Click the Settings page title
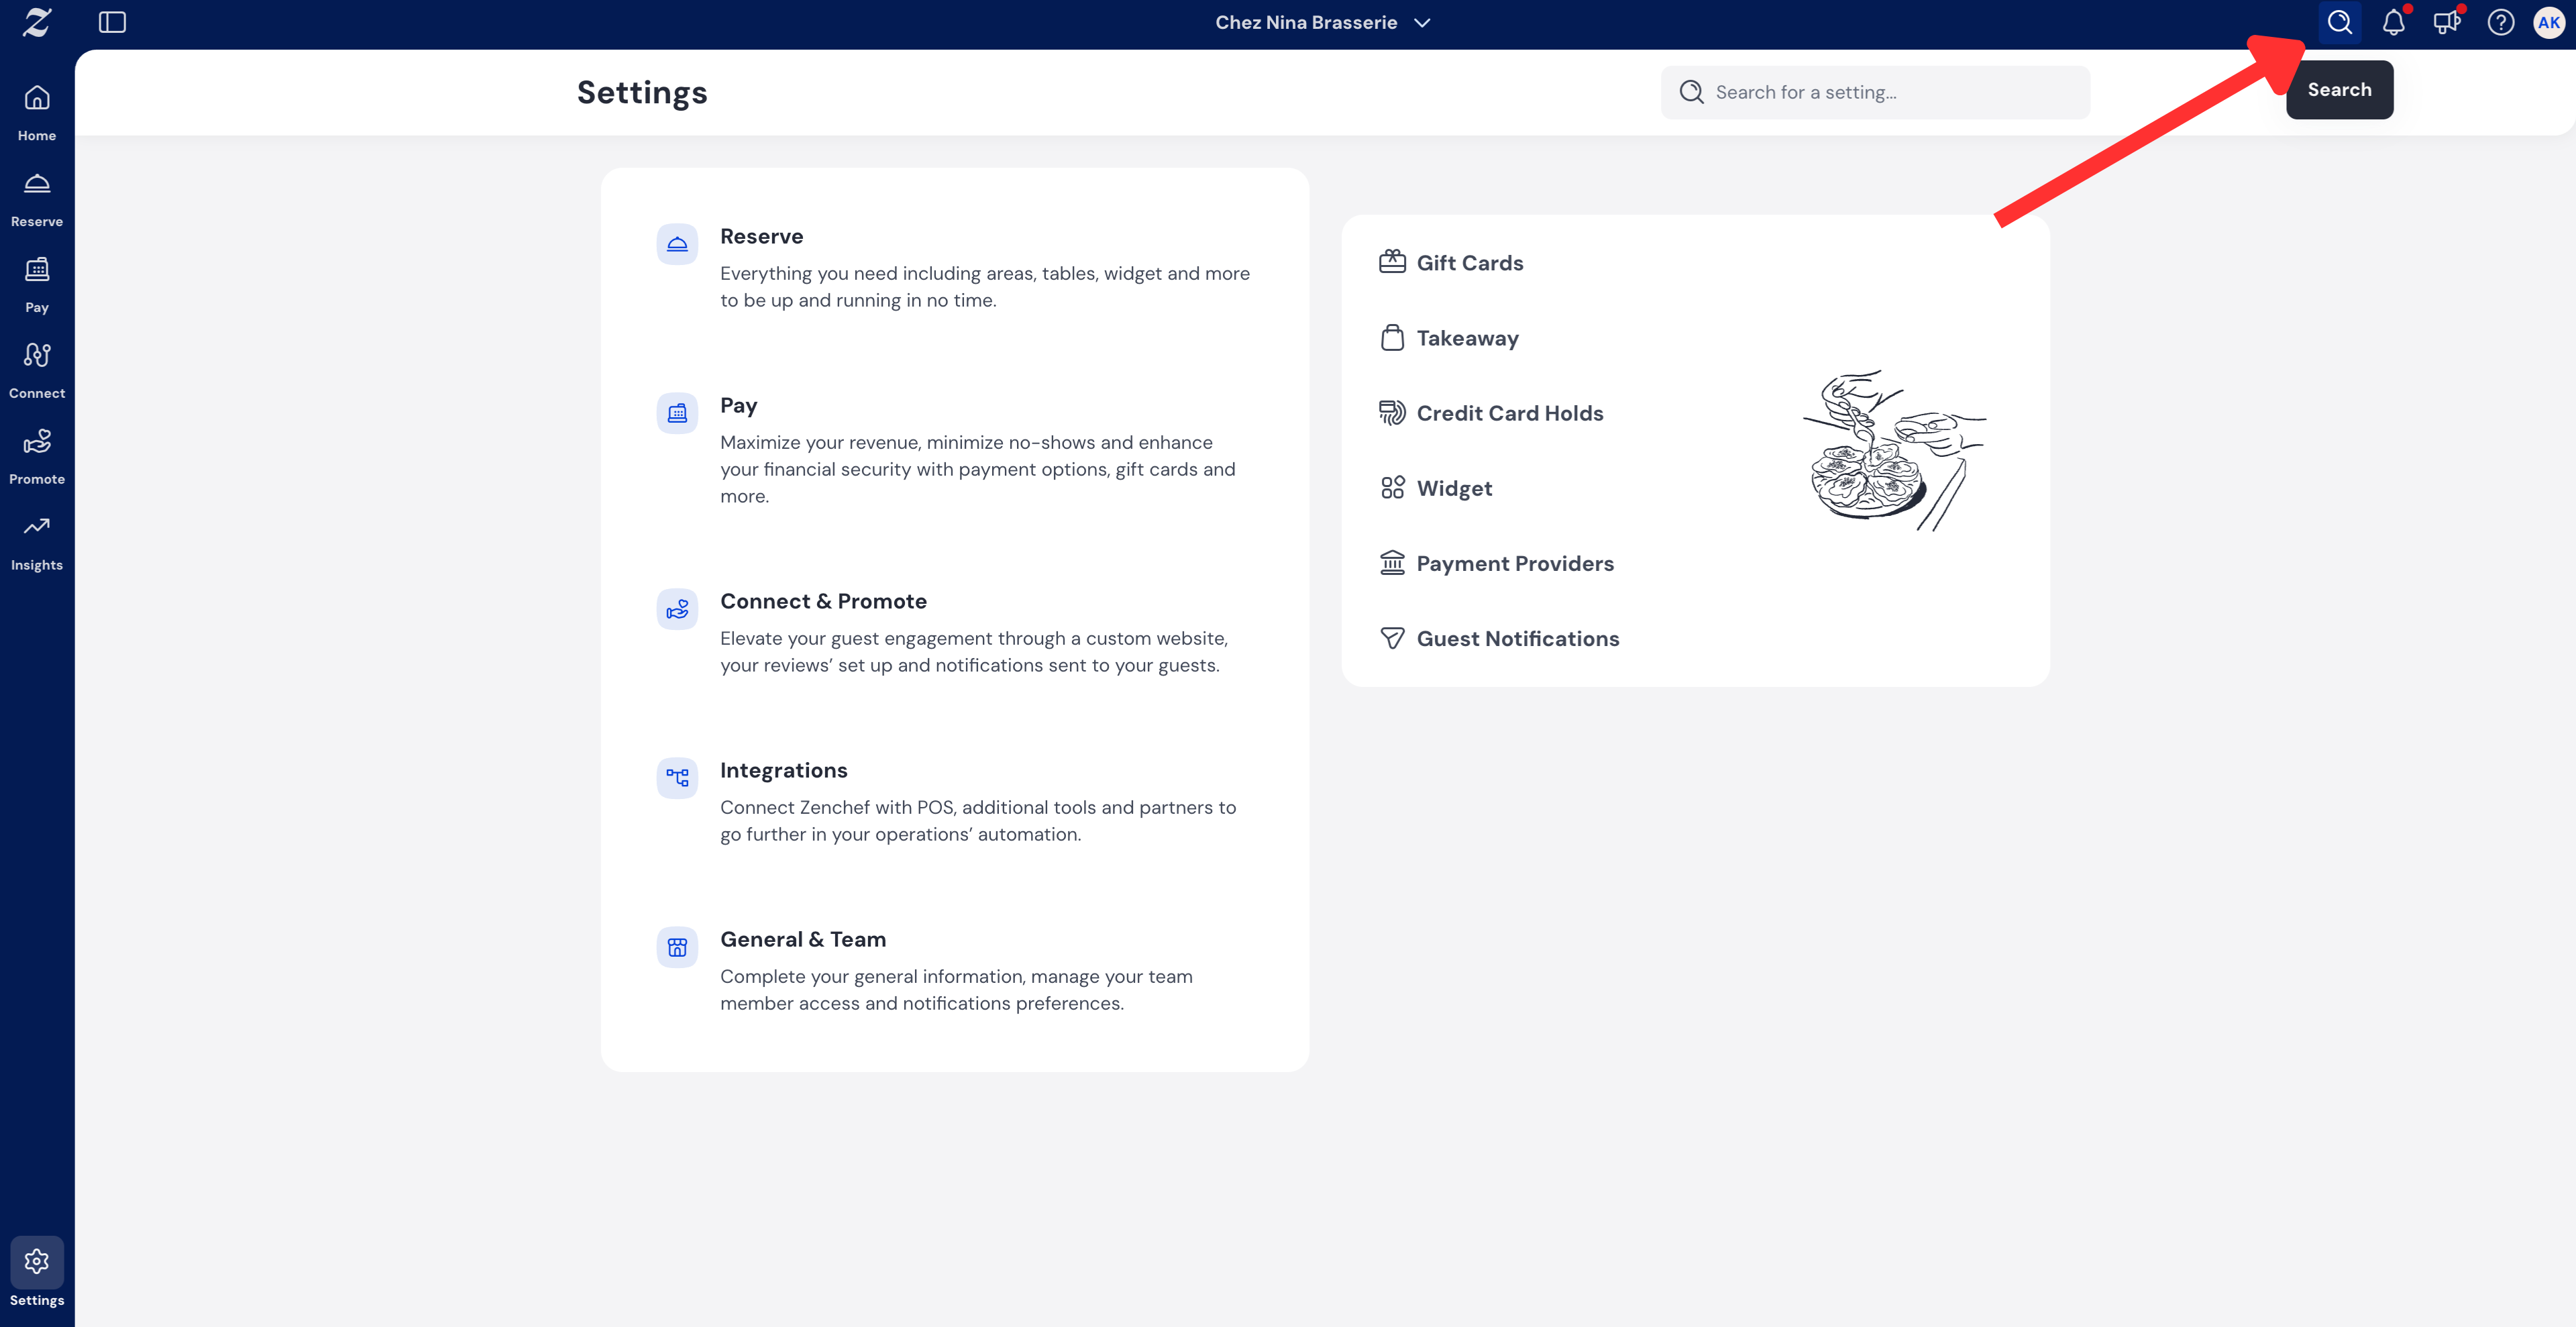The image size is (2576, 1327). click(x=642, y=92)
